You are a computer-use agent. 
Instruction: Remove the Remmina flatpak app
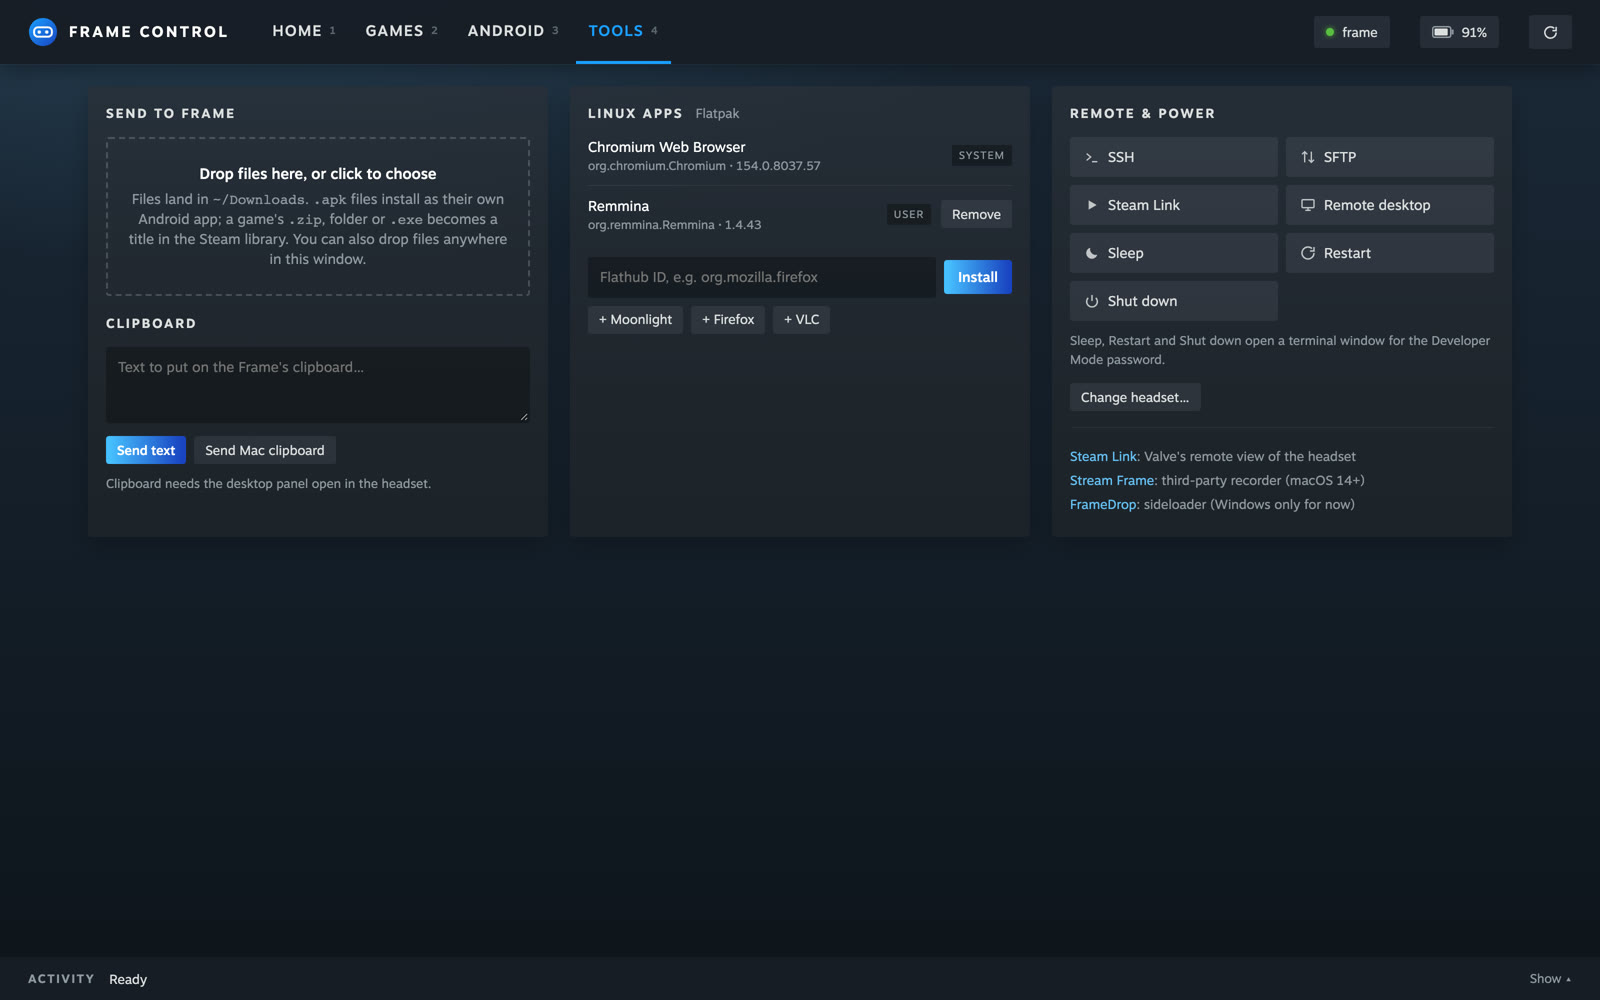976,214
